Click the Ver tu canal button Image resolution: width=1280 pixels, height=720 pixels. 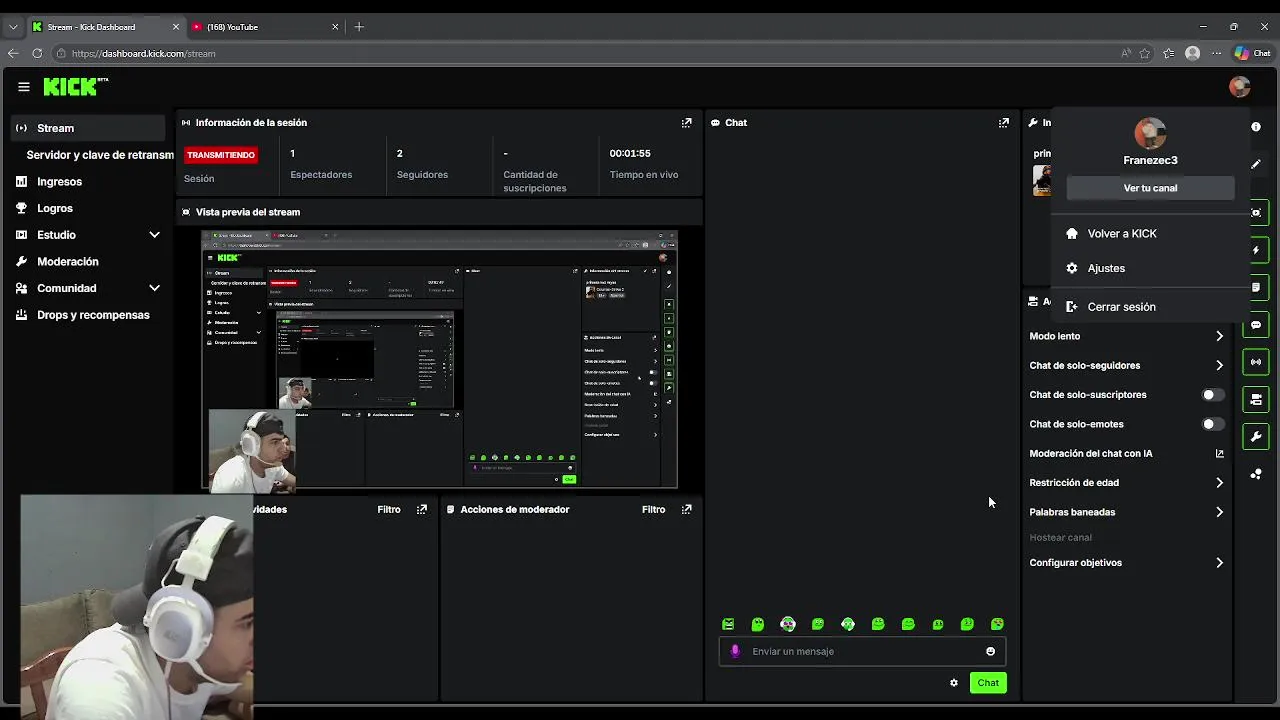click(x=1150, y=188)
